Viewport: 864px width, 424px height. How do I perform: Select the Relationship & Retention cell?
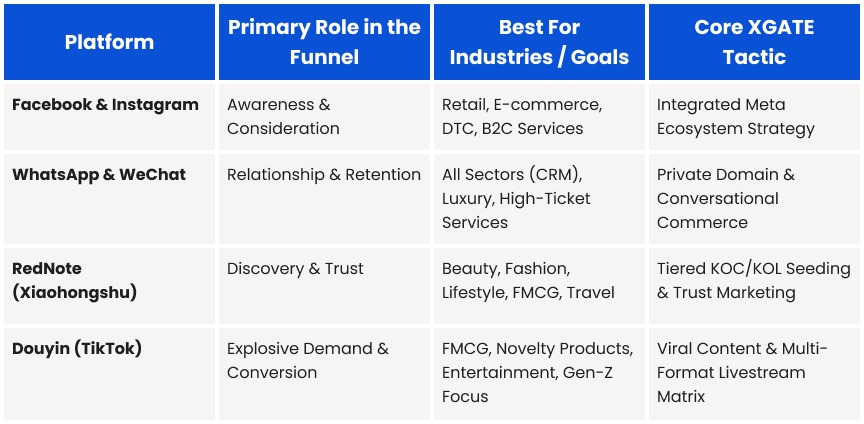(324, 175)
